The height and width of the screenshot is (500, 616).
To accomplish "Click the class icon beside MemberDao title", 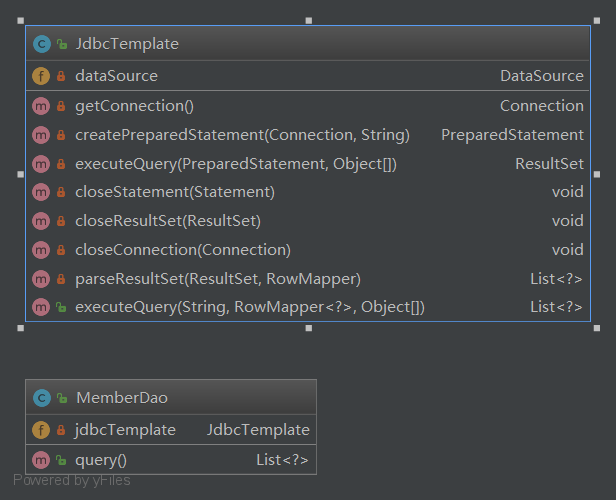I will (x=41, y=398).
